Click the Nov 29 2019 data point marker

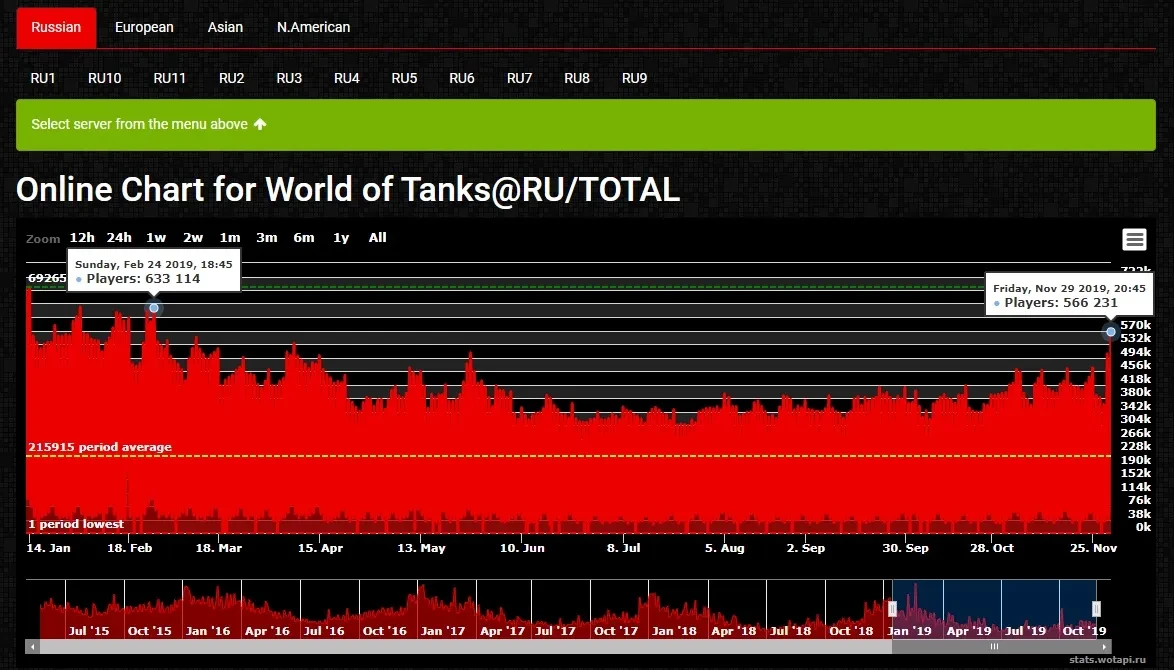(1110, 331)
